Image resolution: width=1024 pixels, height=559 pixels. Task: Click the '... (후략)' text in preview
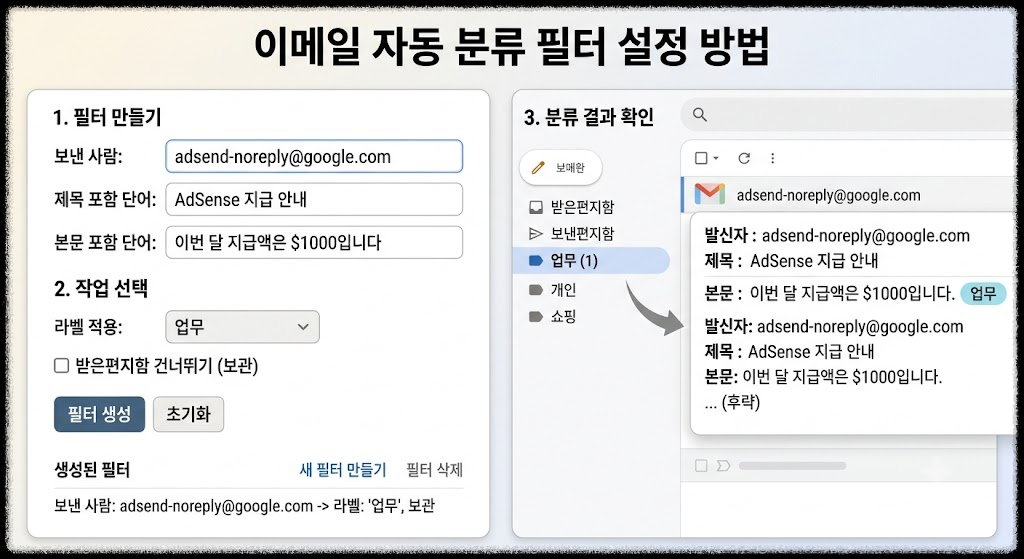click(732, 403)
